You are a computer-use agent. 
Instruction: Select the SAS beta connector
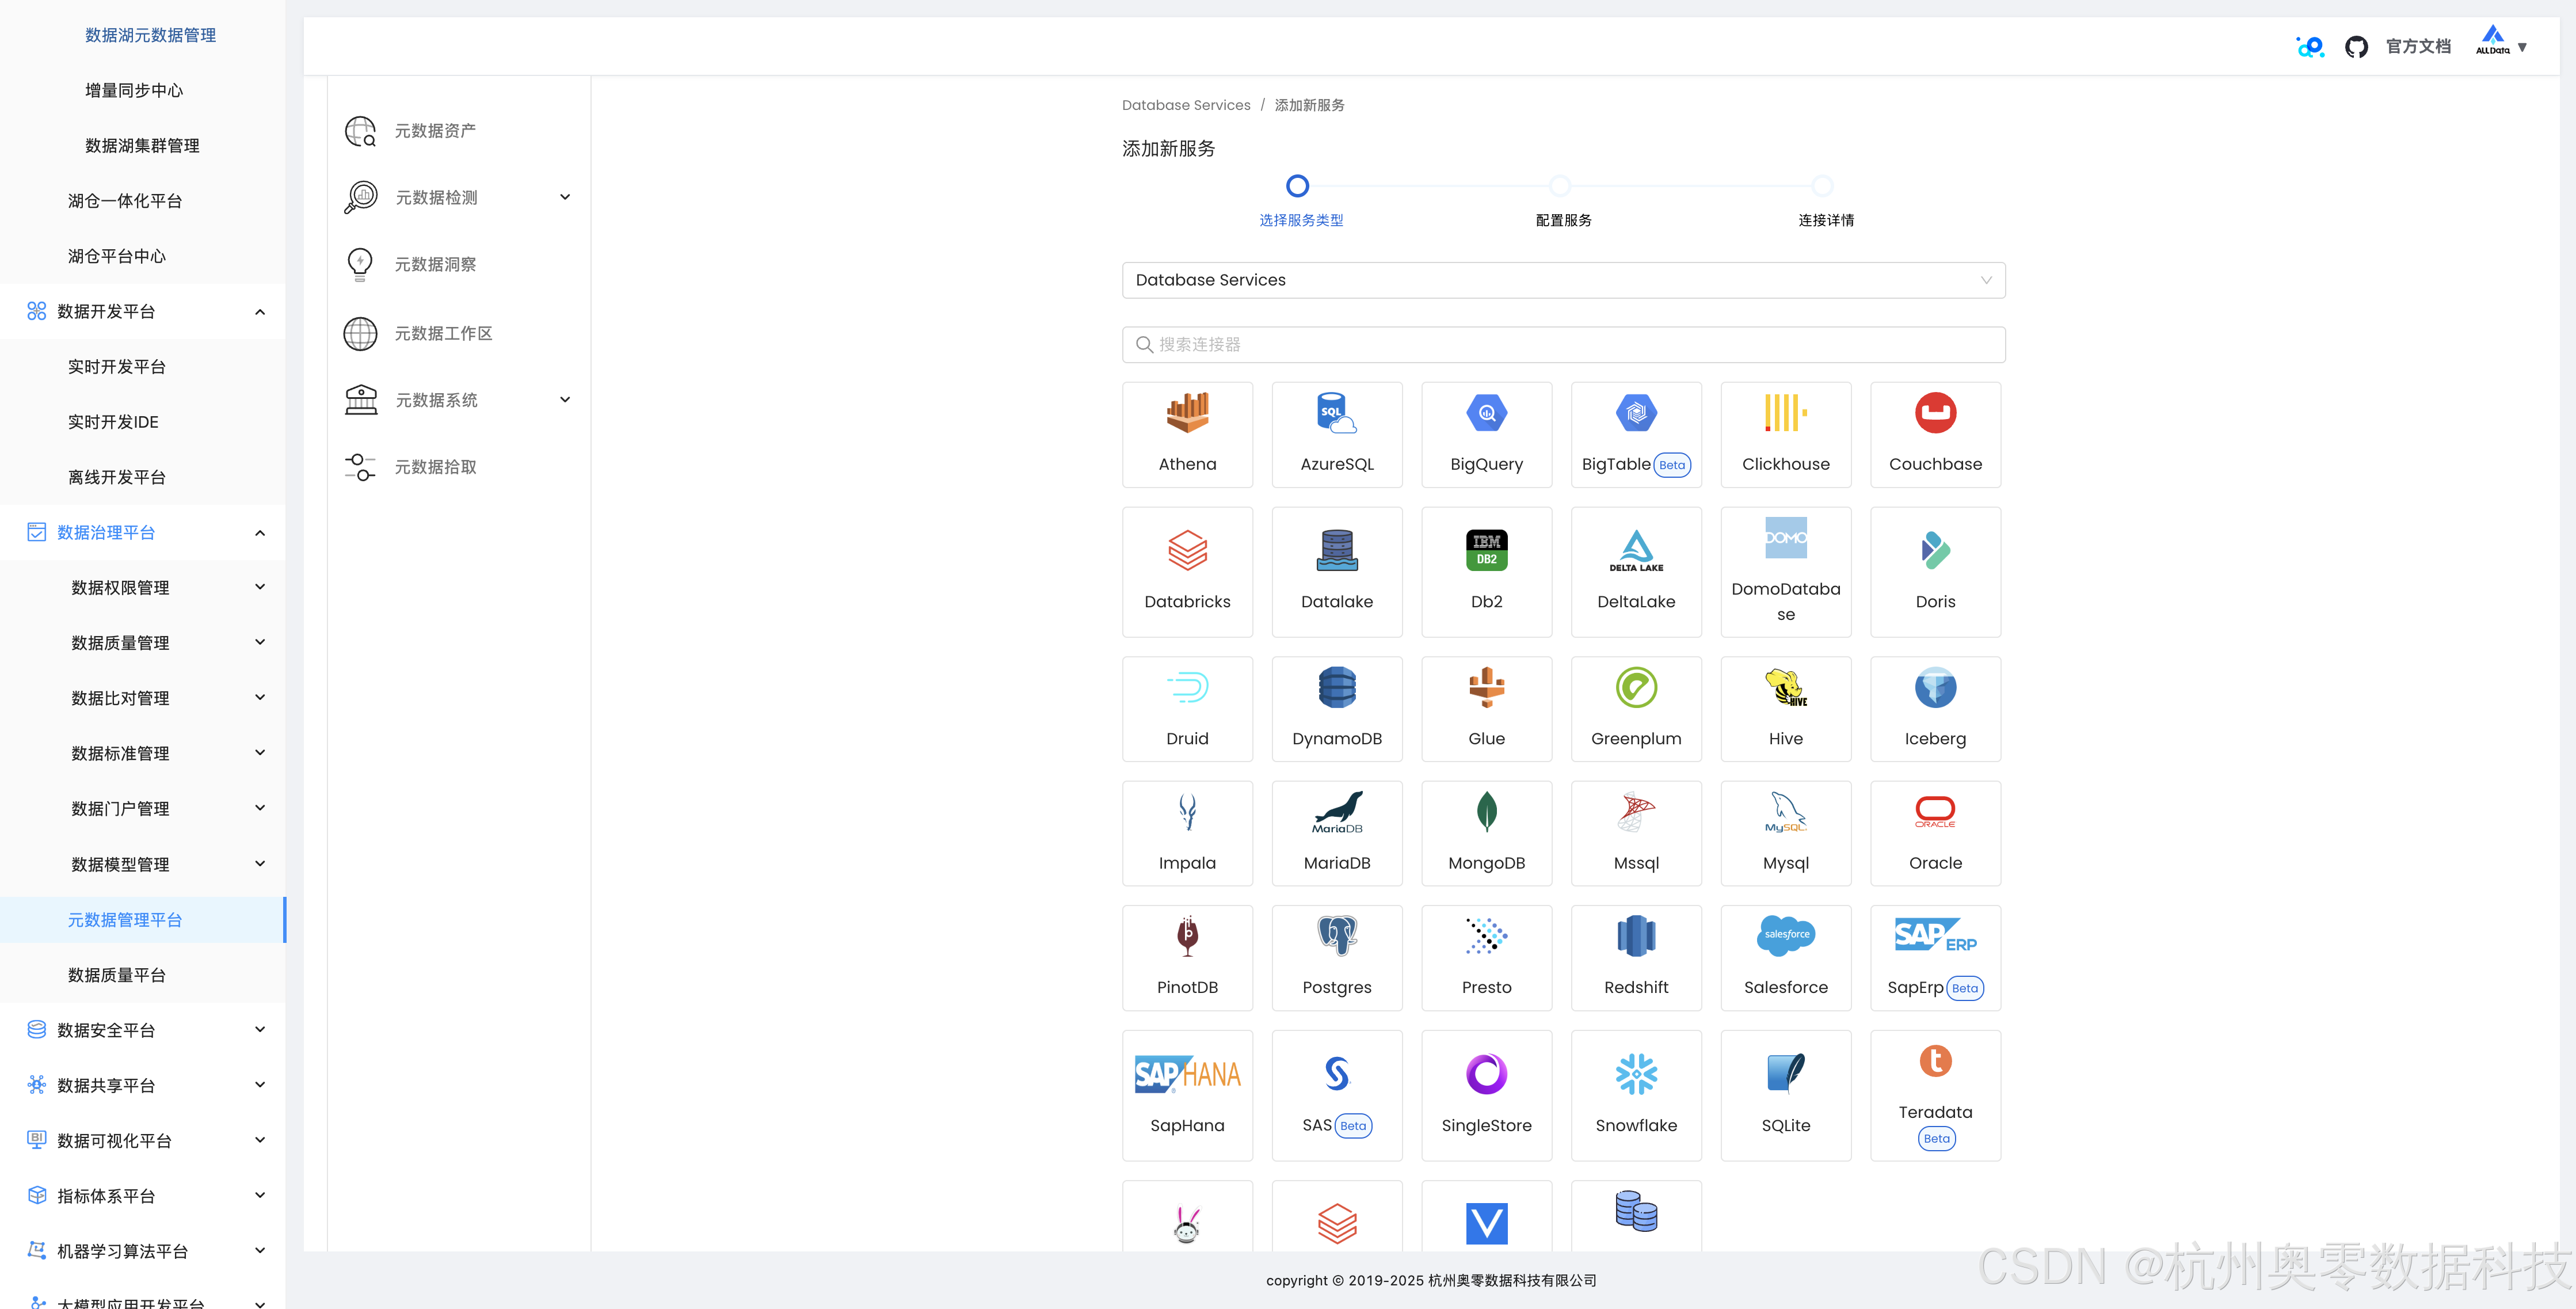[1337, 1095]
